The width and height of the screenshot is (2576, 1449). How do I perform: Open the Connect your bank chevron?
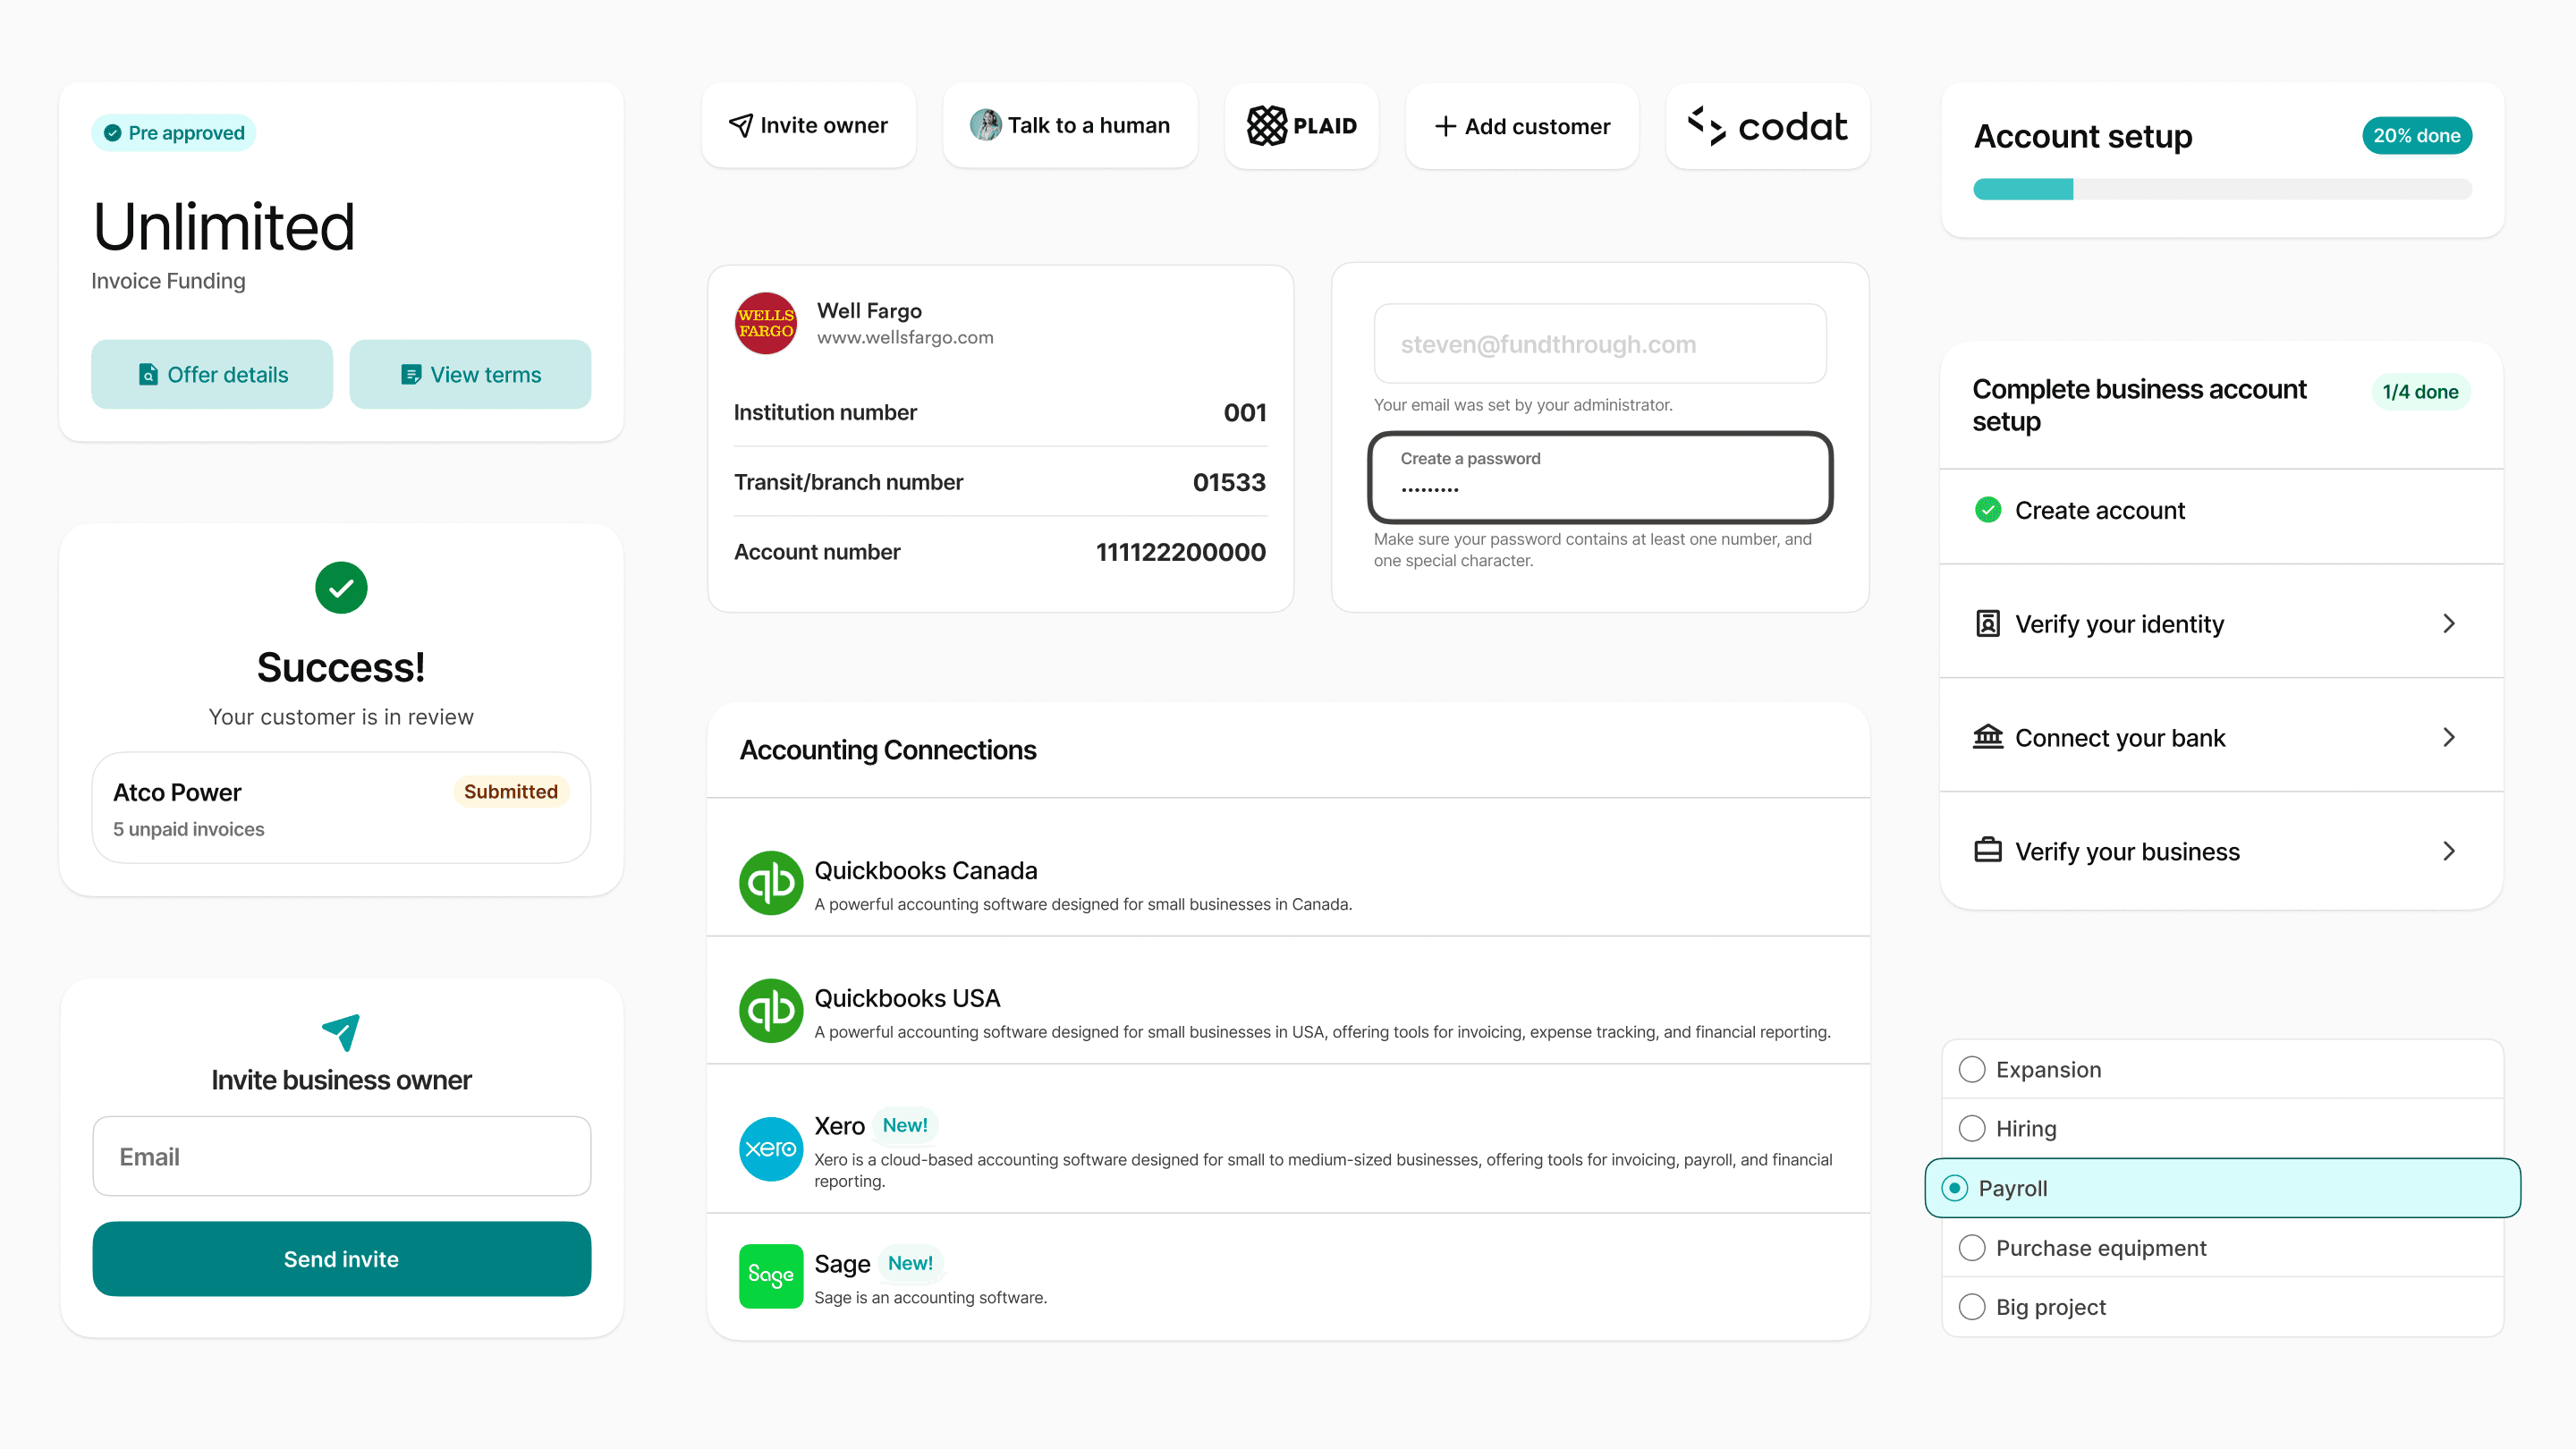[x=2448, y=738]
